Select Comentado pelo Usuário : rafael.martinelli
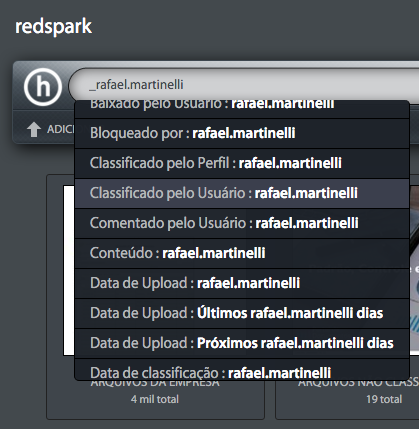Viewport: 419px width, 429px height. [x=242, y=223]
